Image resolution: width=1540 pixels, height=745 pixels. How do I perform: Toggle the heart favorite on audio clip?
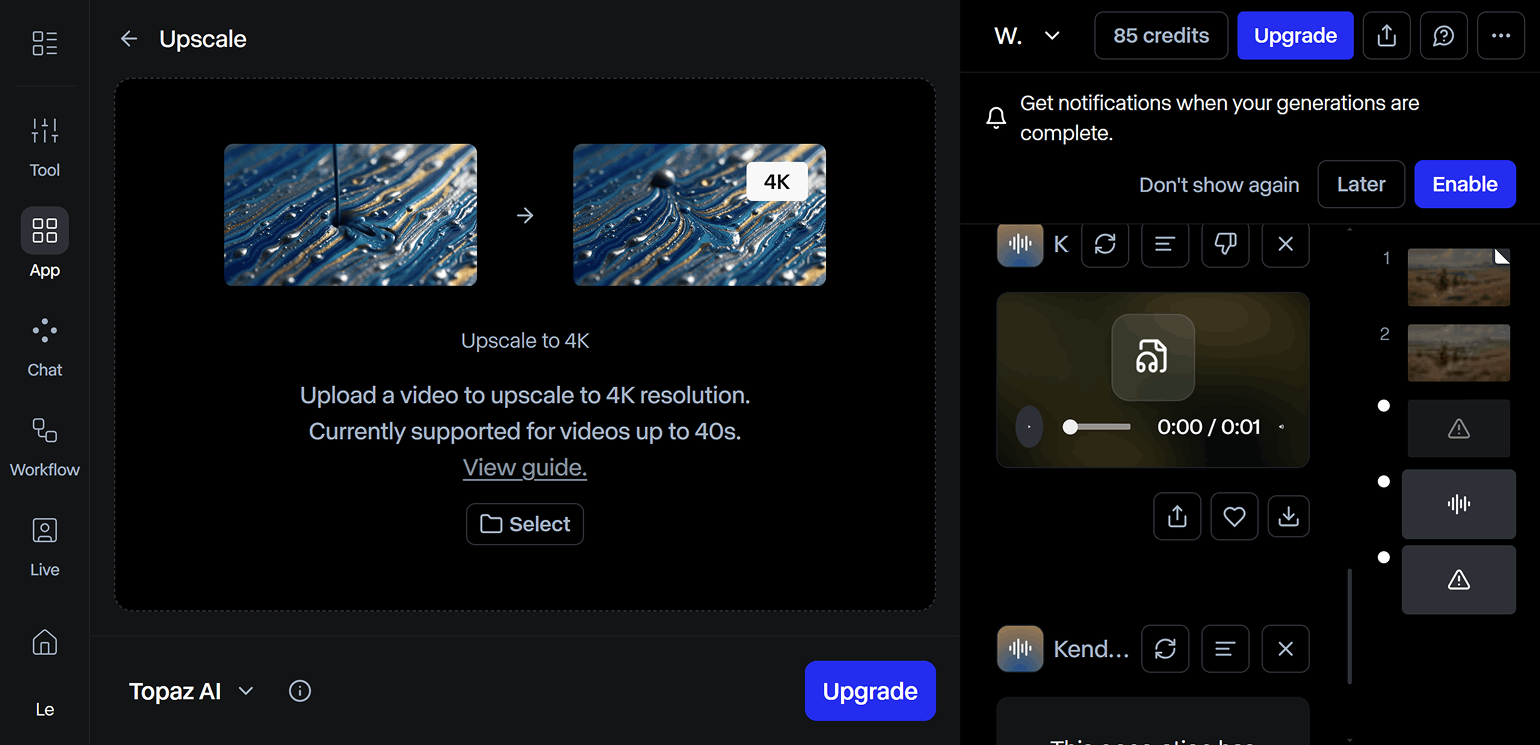[1234, 516]
